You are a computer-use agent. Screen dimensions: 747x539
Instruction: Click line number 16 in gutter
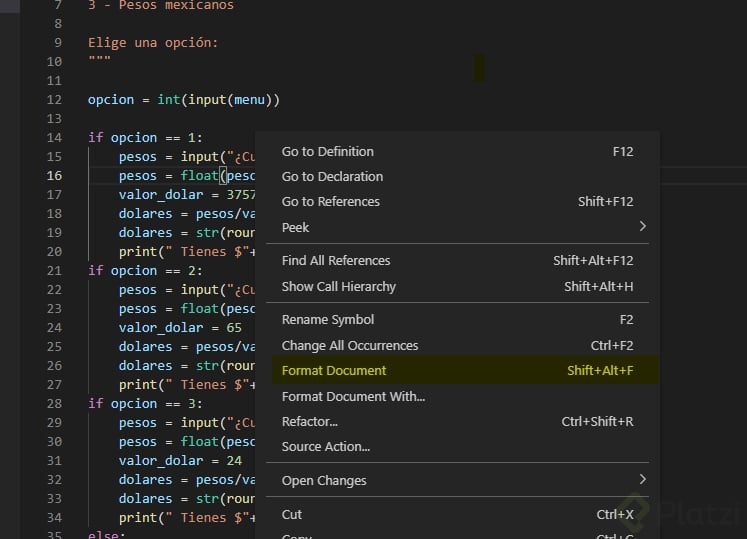click(54, 175)
